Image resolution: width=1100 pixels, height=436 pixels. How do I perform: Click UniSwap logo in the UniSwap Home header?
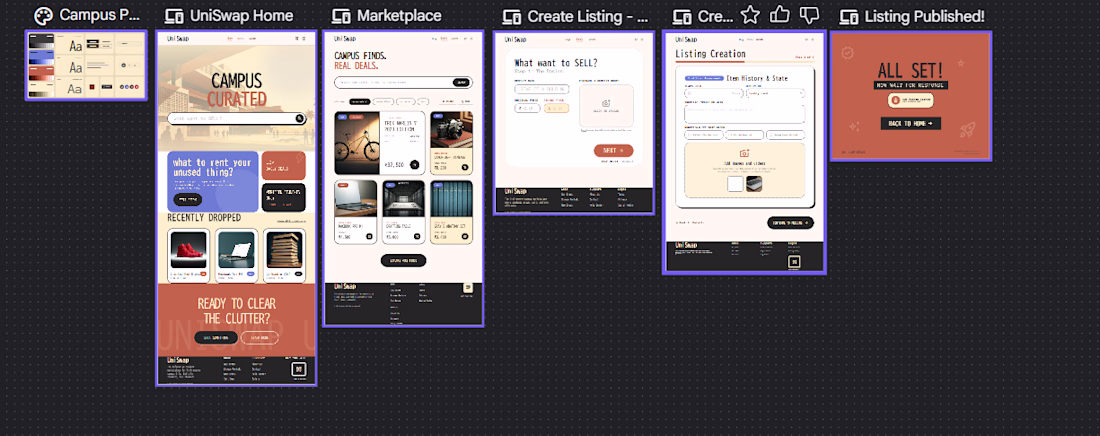click(x=177, y=39)
